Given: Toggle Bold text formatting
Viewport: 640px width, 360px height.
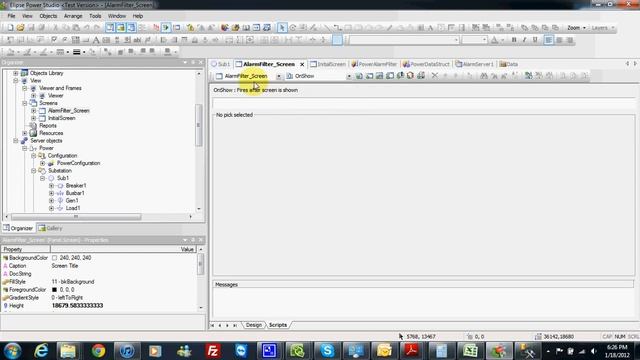Looking at the screenshot, I should click(x=514, y=40).
